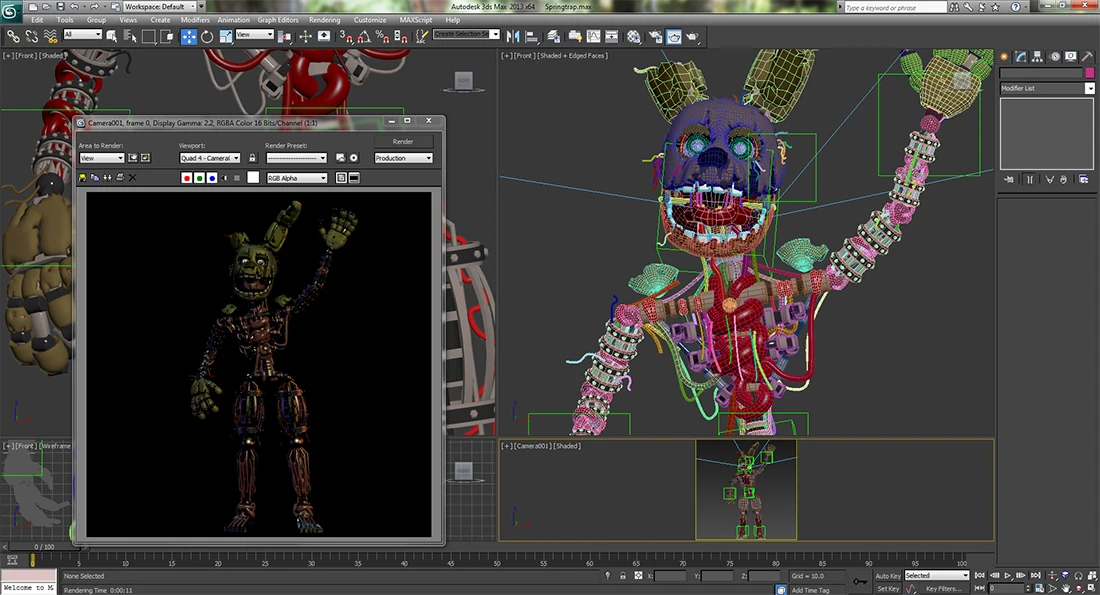This screenshot has width=1100, height=595.
Task: Select the Rotate tool in main toolbar
Action: (x=207, y=36)
